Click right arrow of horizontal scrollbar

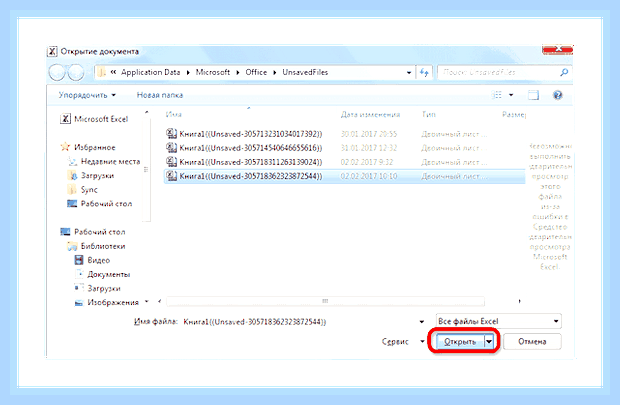(519, 301)
